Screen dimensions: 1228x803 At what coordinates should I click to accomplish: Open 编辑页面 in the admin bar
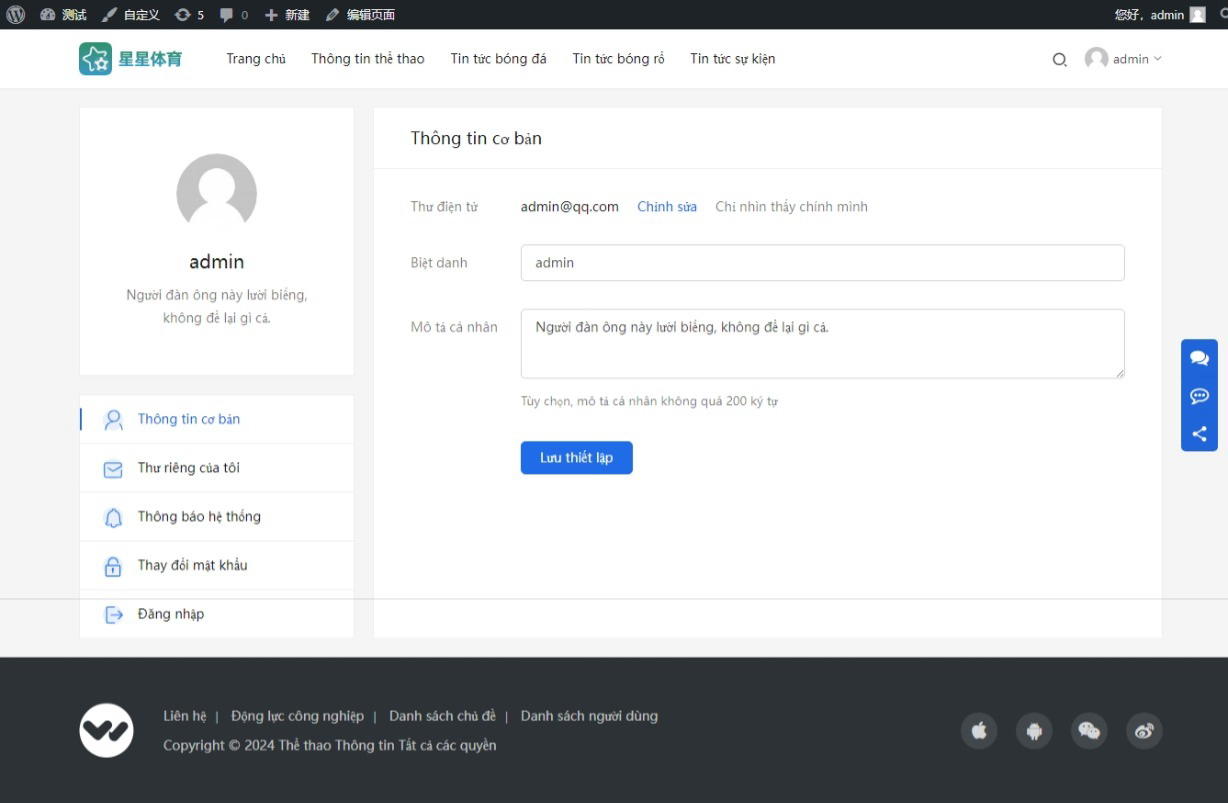coord(360,14)
